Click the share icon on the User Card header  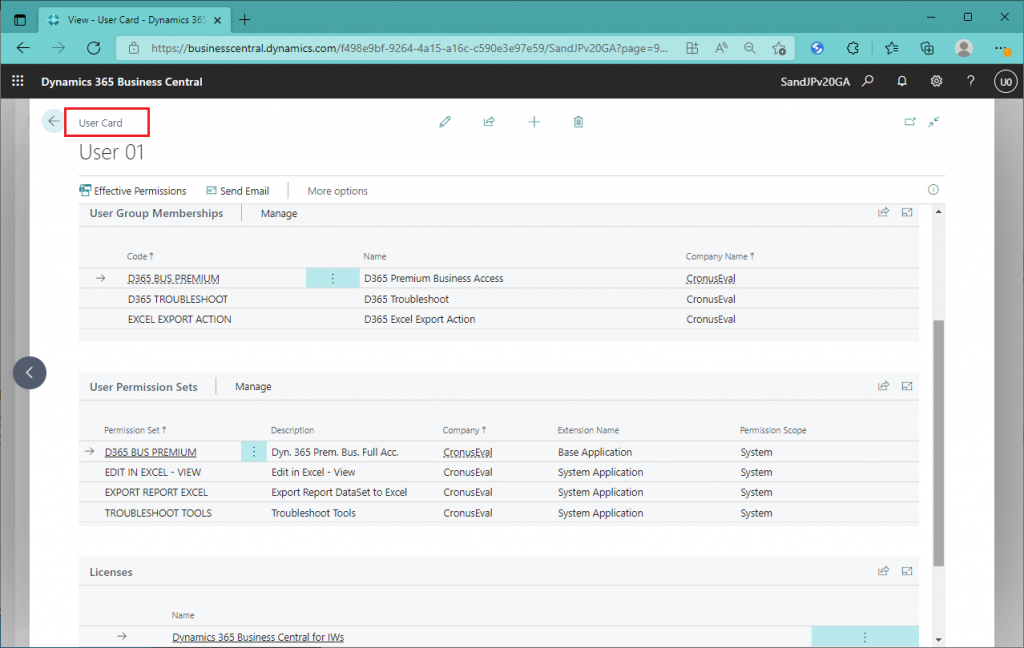click(488, 122)
